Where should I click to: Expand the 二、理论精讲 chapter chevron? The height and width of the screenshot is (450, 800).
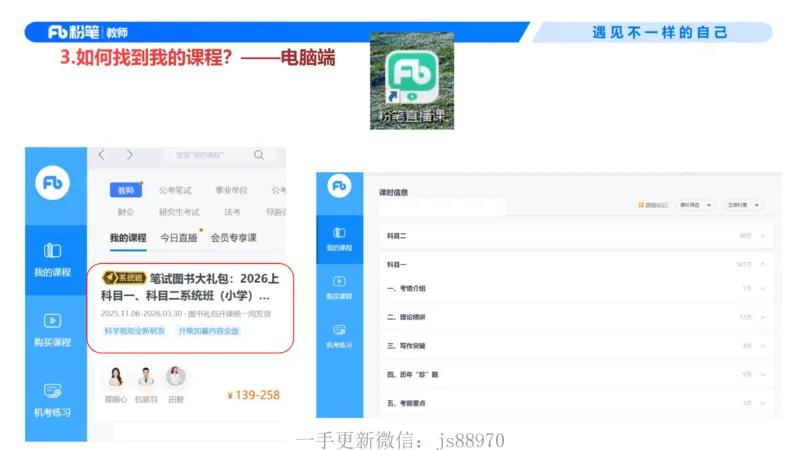(763, 317)
